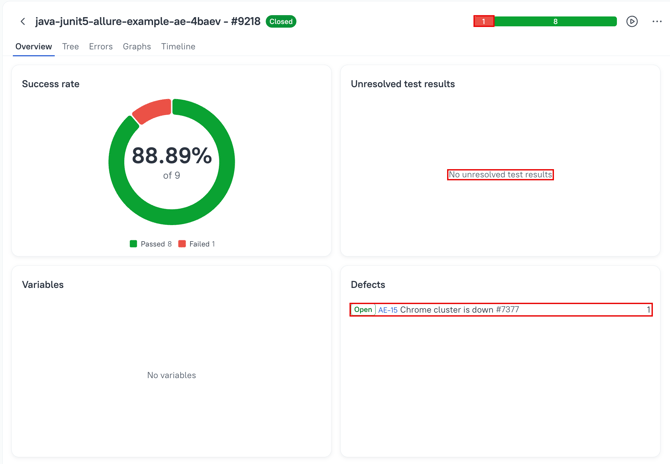Click the Open status badge on defect
The image size is (670, 464).
(363, 310)
